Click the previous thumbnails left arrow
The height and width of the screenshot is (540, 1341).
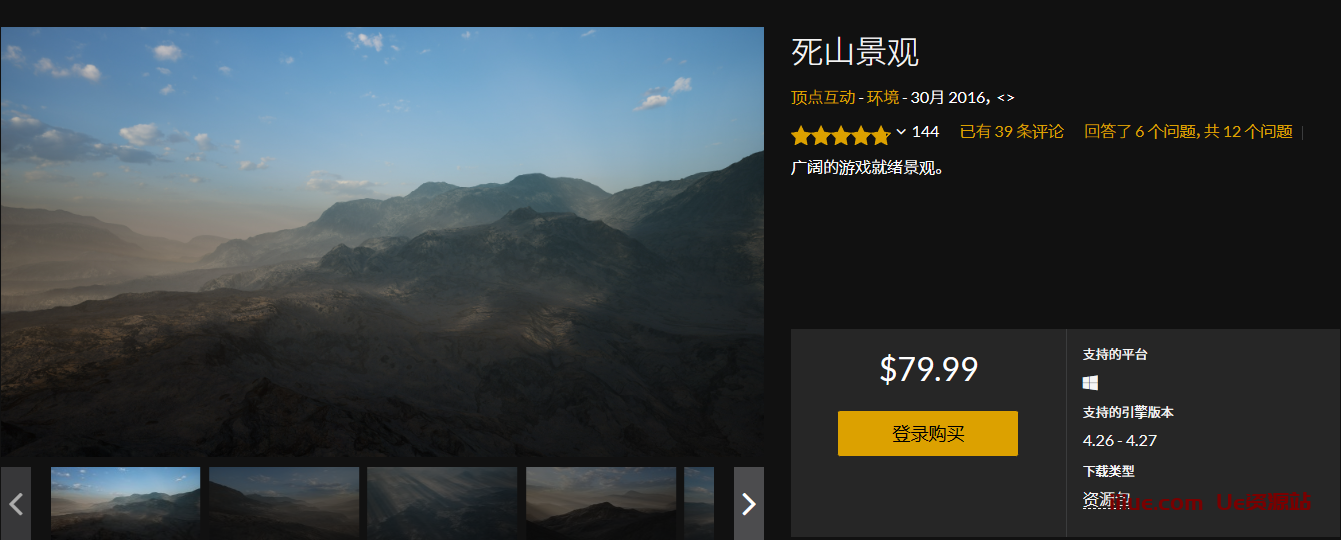coord(15,503)
